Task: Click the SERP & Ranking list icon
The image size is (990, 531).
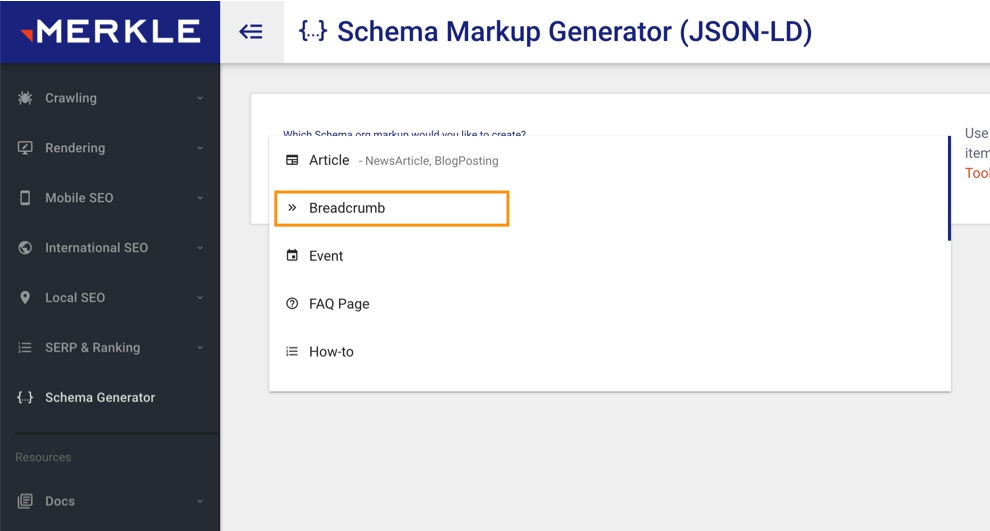Action: pos(25,347)
